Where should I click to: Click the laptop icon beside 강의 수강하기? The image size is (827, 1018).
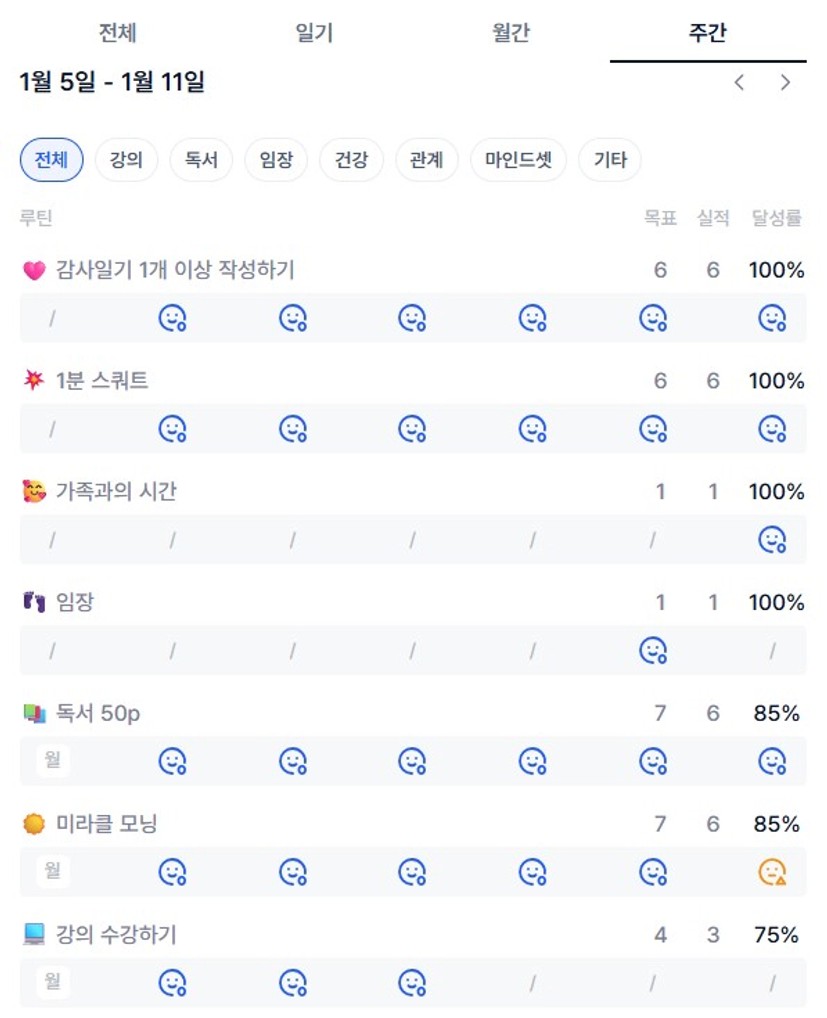click(34, 935)
